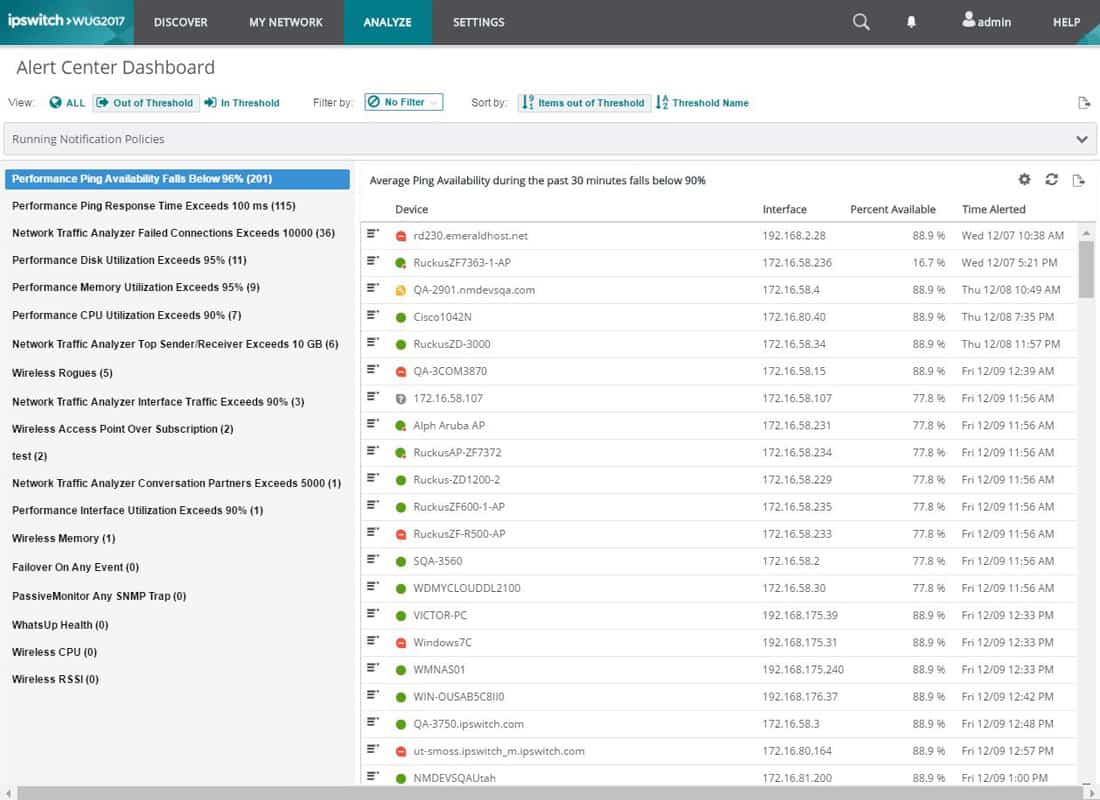Select the test (2) threshold
Screen dimensions: 1100x800
click(x=29, y=456)
